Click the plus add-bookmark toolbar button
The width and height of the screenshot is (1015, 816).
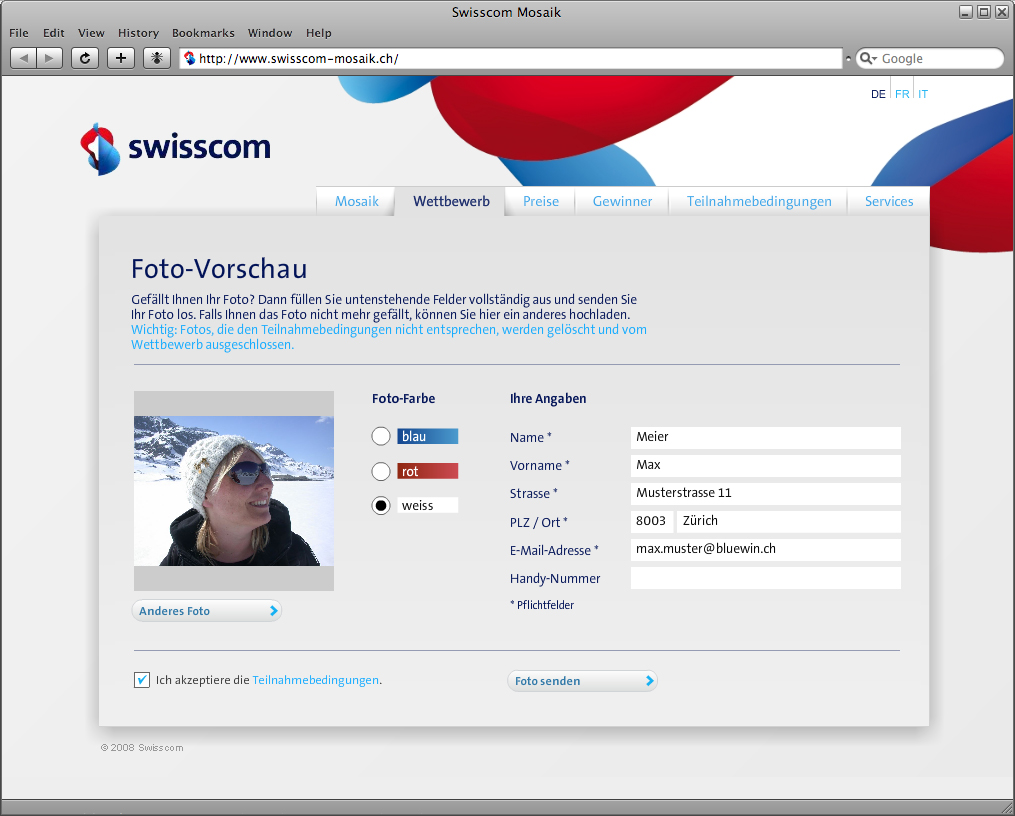[120, 58]
